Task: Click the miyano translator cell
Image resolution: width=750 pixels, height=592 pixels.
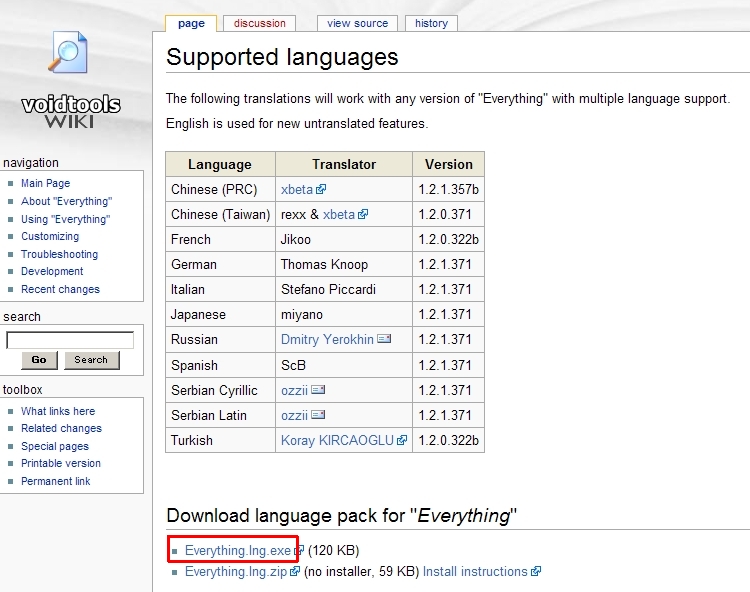Action: coord(344,314)
